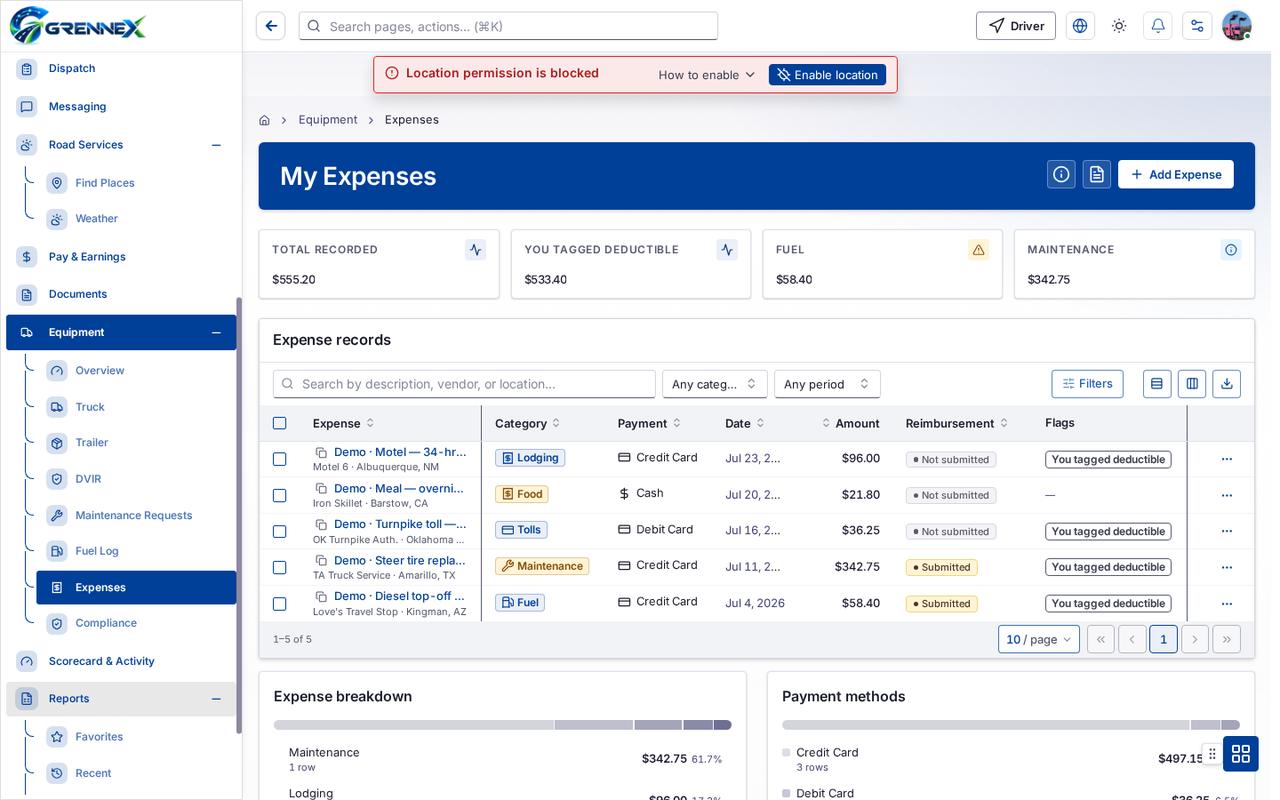Select the Steer tire replacement checkbox
This screenshot has height=800, width=1280.
[x=280, y=567]
